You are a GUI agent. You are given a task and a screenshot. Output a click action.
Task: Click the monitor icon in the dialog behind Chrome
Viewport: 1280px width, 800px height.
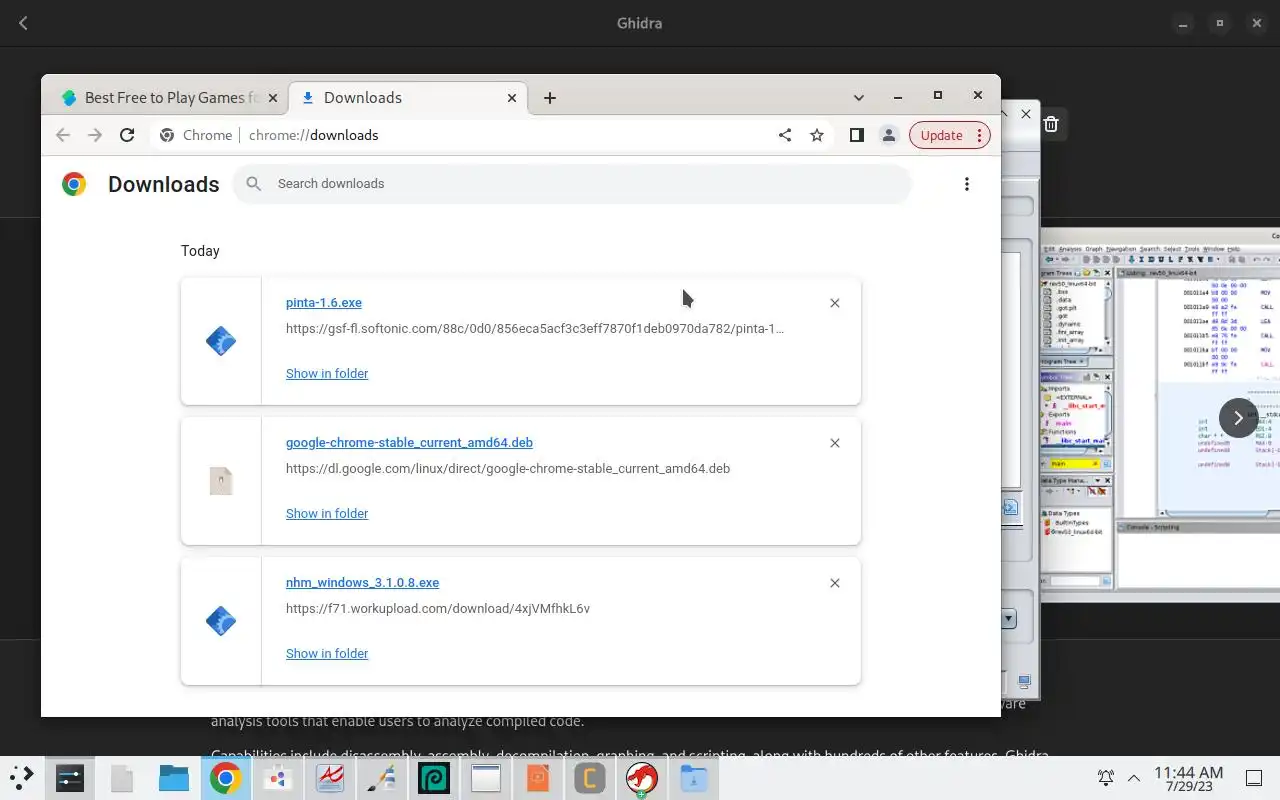(x=1024, y=682)
